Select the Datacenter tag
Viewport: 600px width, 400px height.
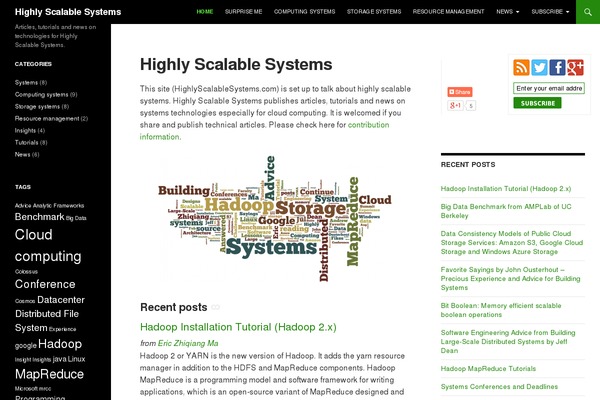61,300
